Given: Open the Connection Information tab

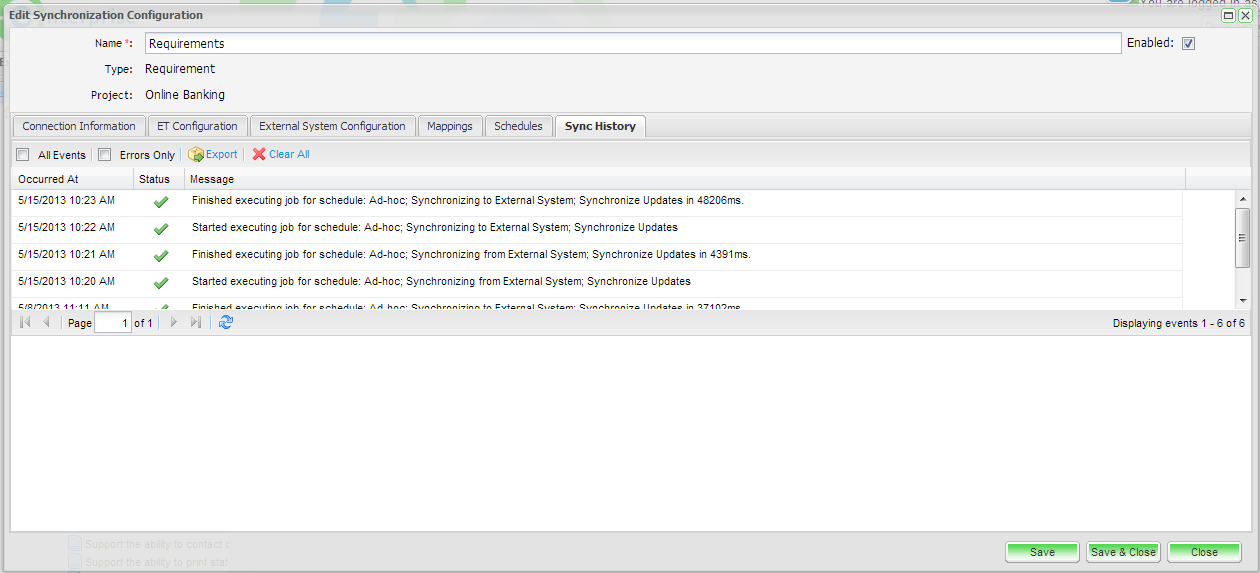Looking at the screenshot, I should pos(79,126).
